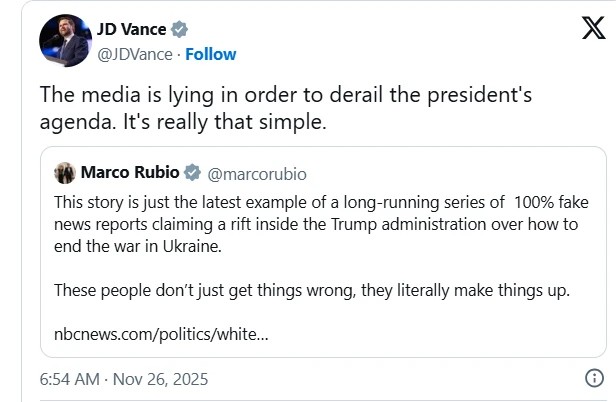The height and width of the screenshot is (402, 616).
Task: Click the JD Vance display name
Action: click(132, 31)
